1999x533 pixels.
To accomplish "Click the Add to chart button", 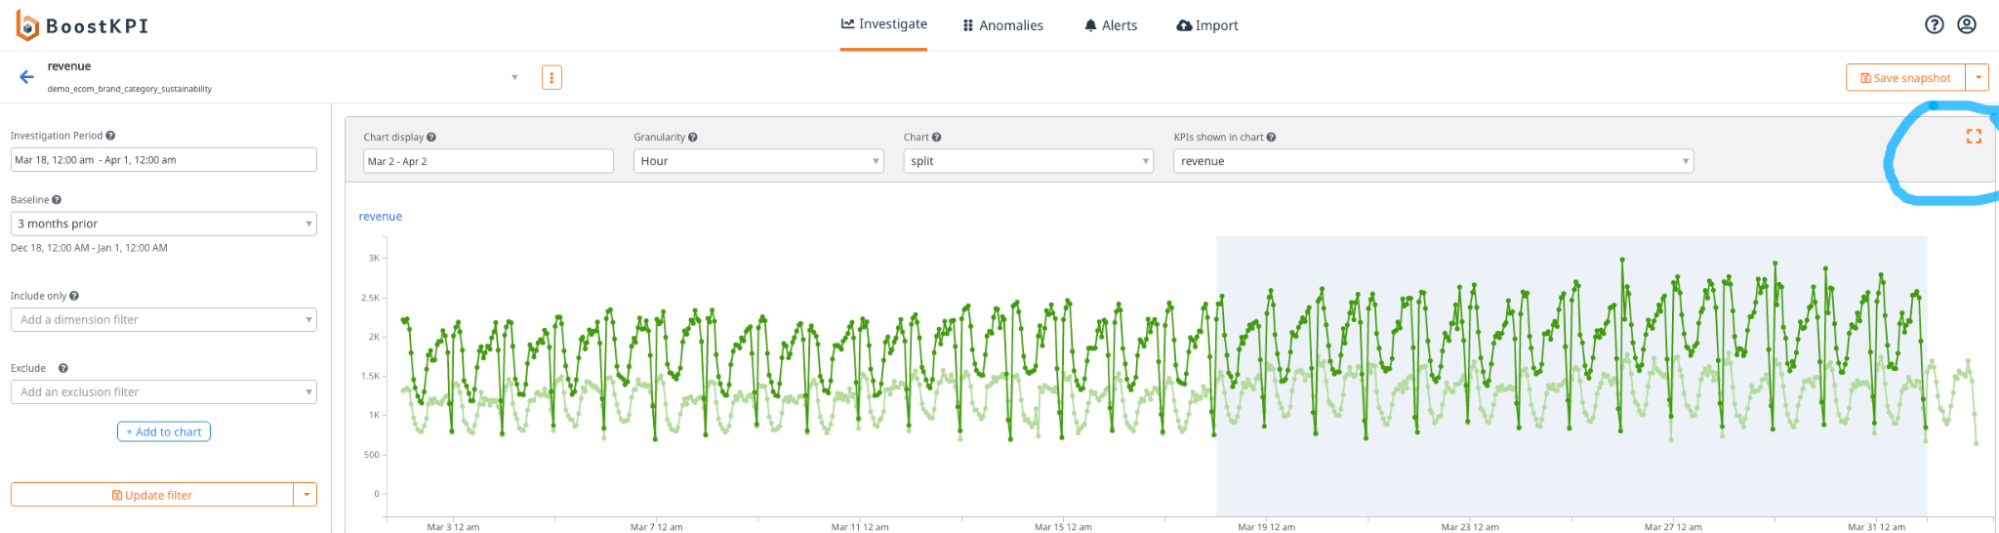I will click(x=164, y=432).
